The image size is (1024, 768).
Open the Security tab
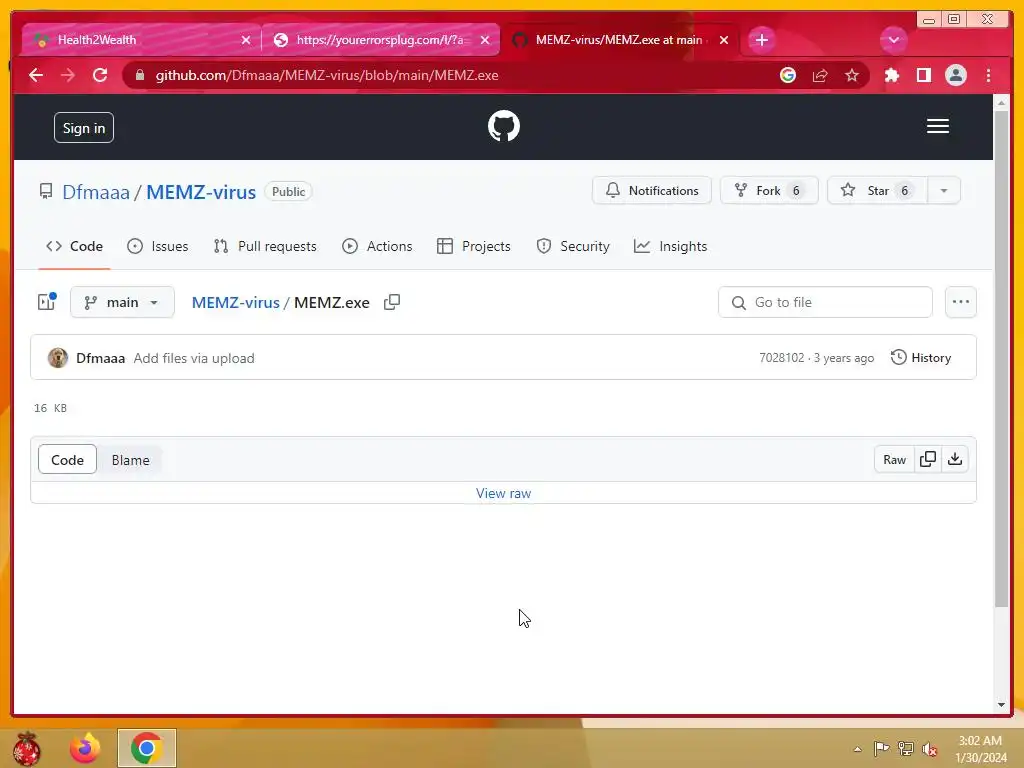[573, 246]
